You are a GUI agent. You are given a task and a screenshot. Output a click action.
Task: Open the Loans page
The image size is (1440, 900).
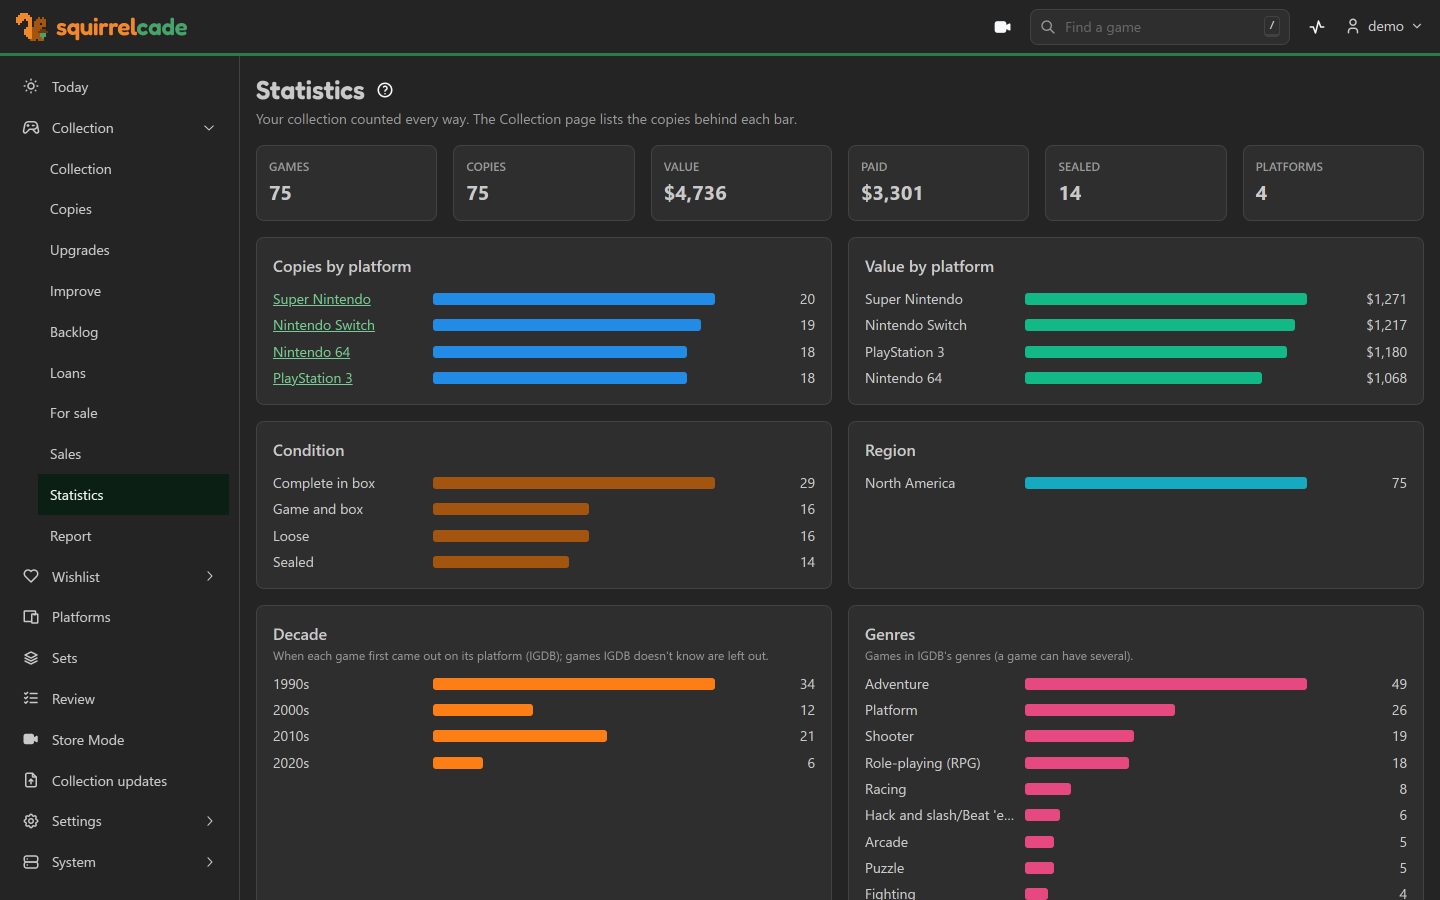pyautogui.click(x=133, y=373)
